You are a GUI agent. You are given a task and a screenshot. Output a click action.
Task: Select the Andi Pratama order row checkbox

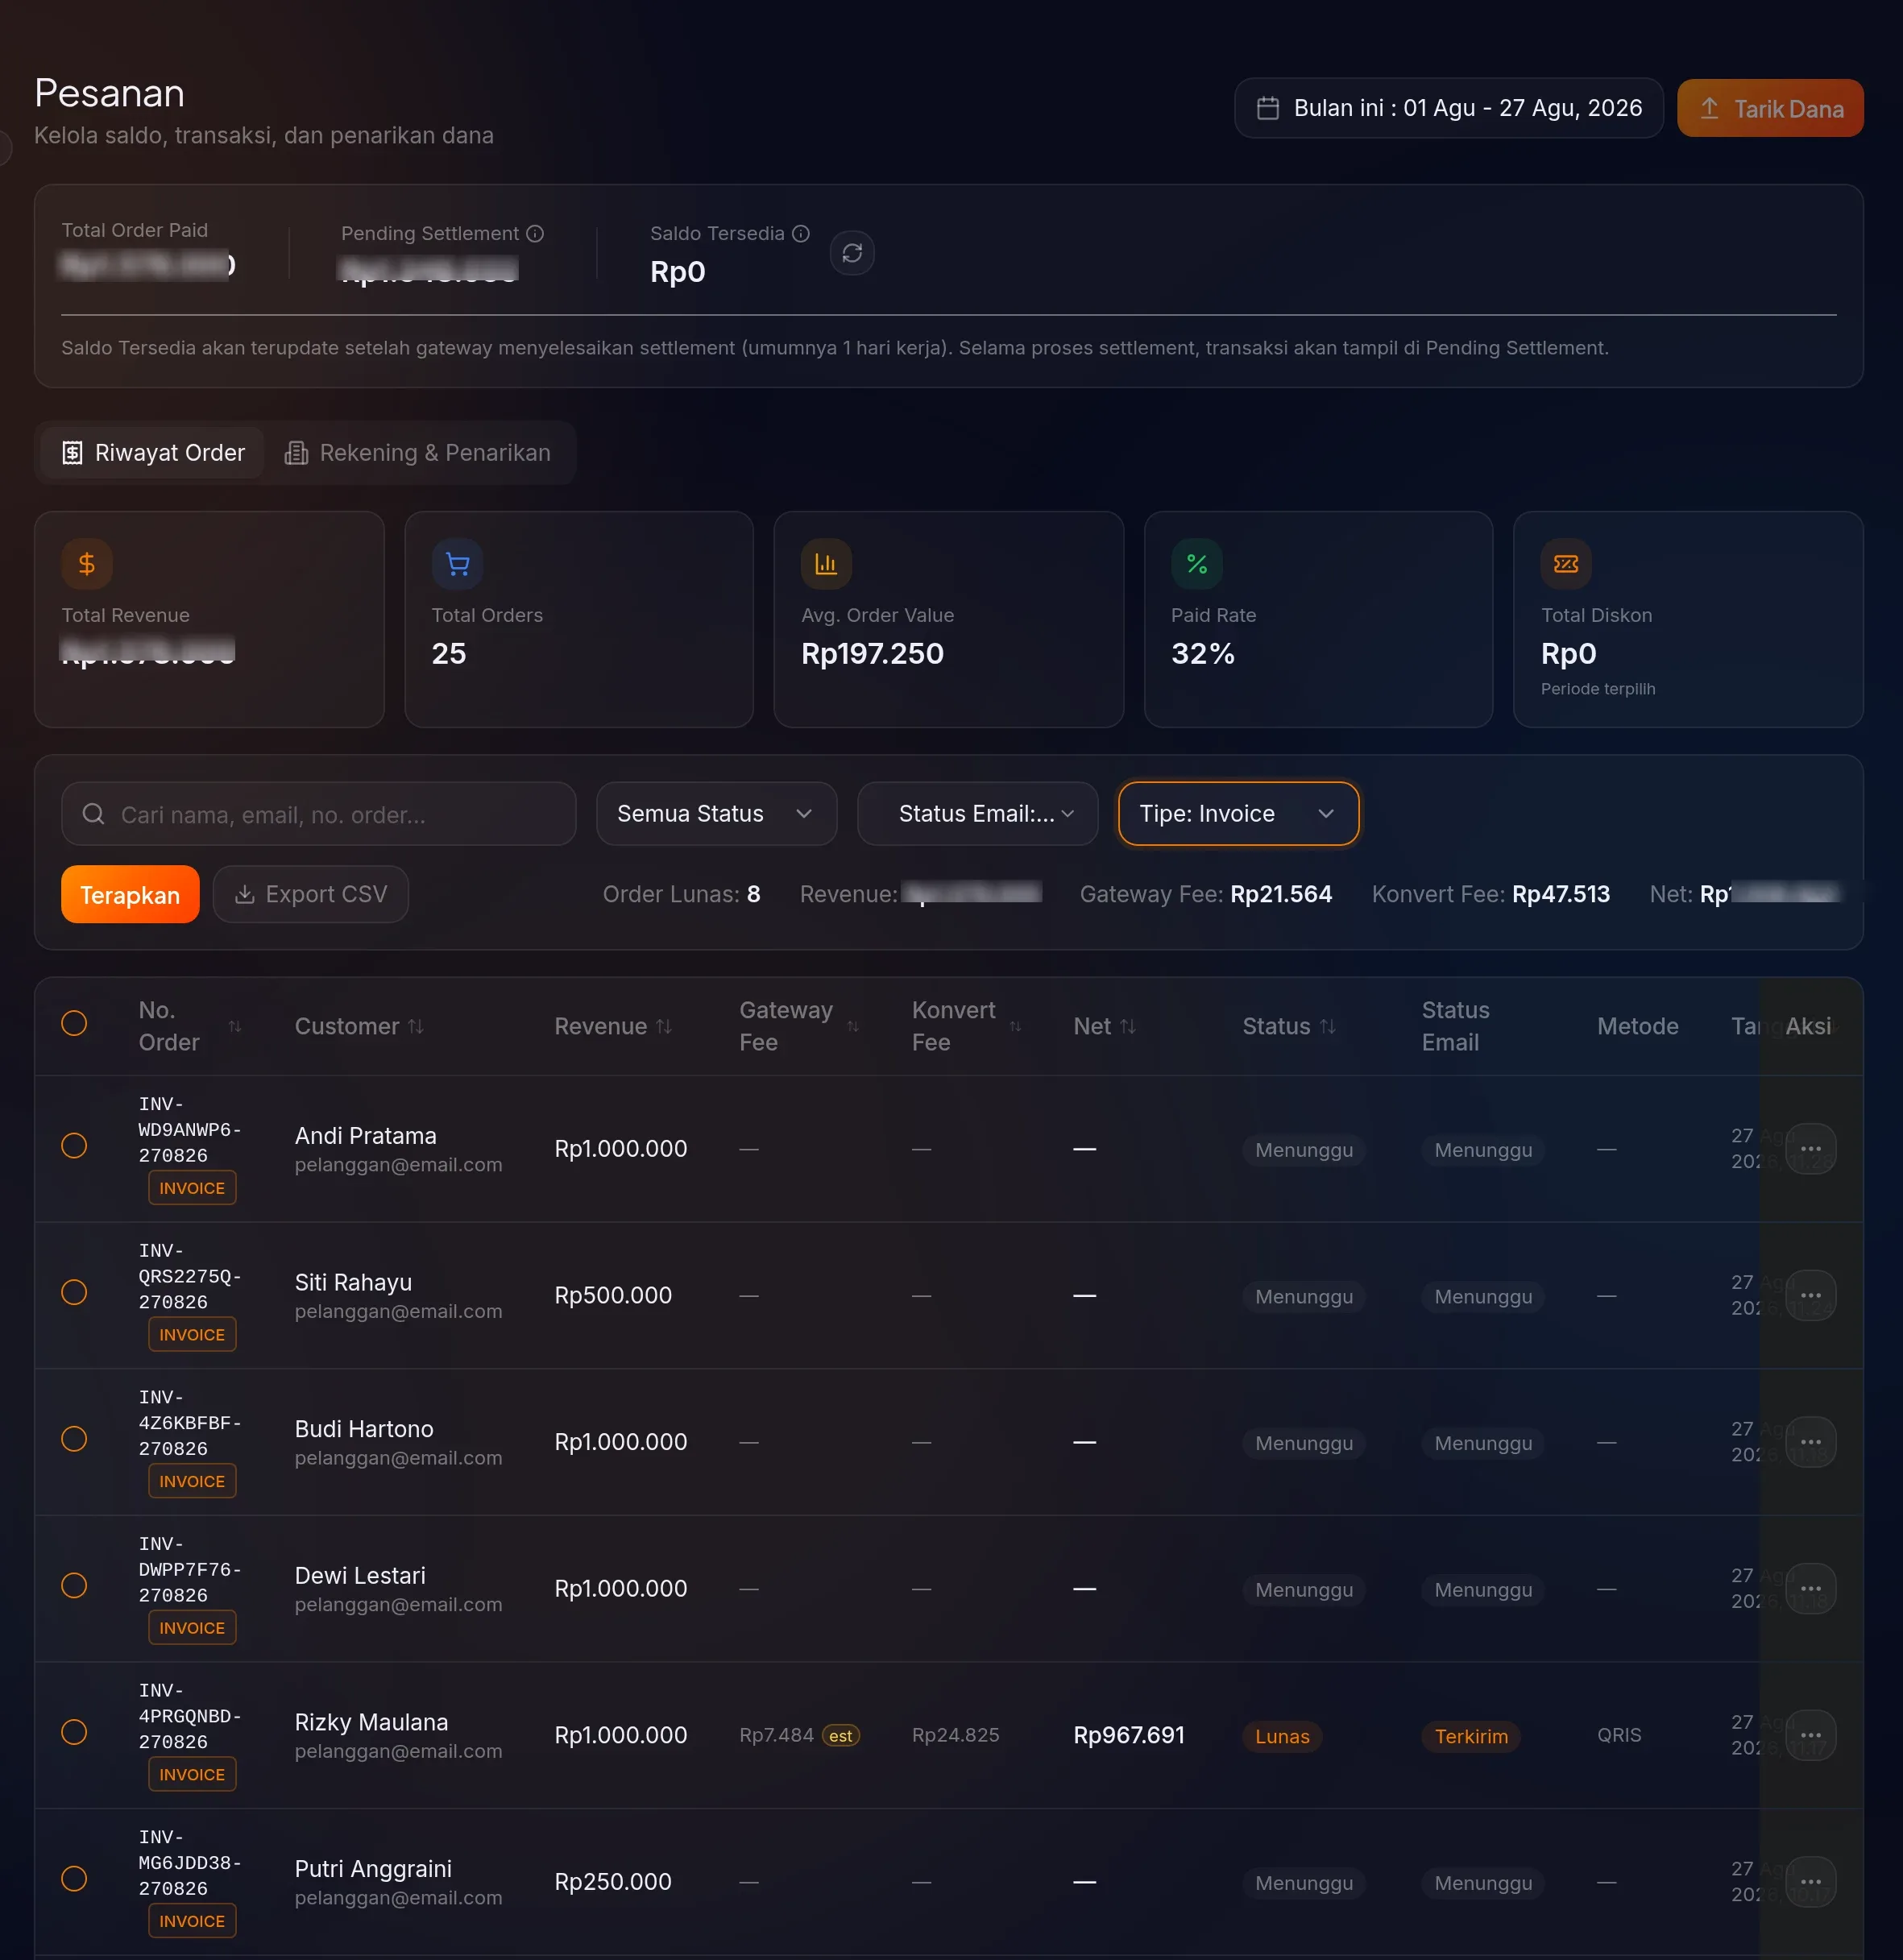(74, 1146)
